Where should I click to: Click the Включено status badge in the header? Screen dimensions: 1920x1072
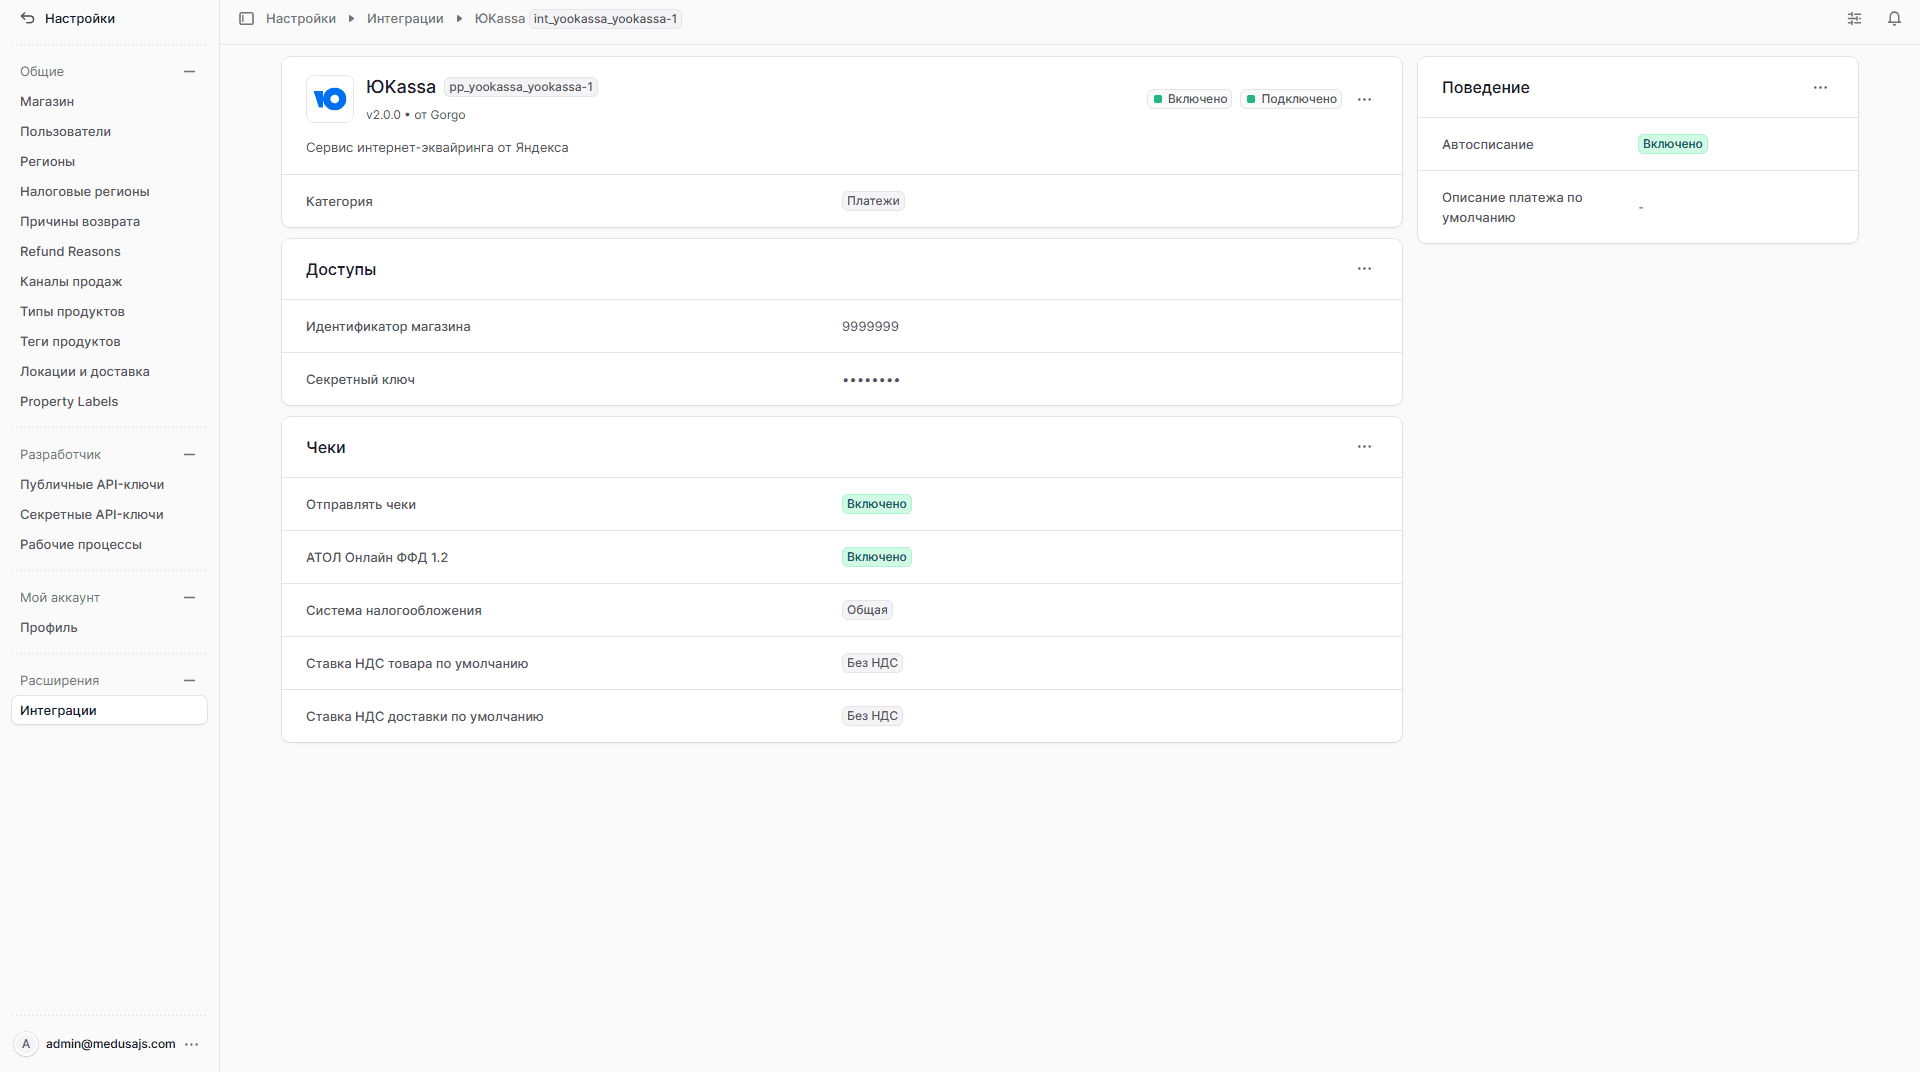[x=1190, y=99]
